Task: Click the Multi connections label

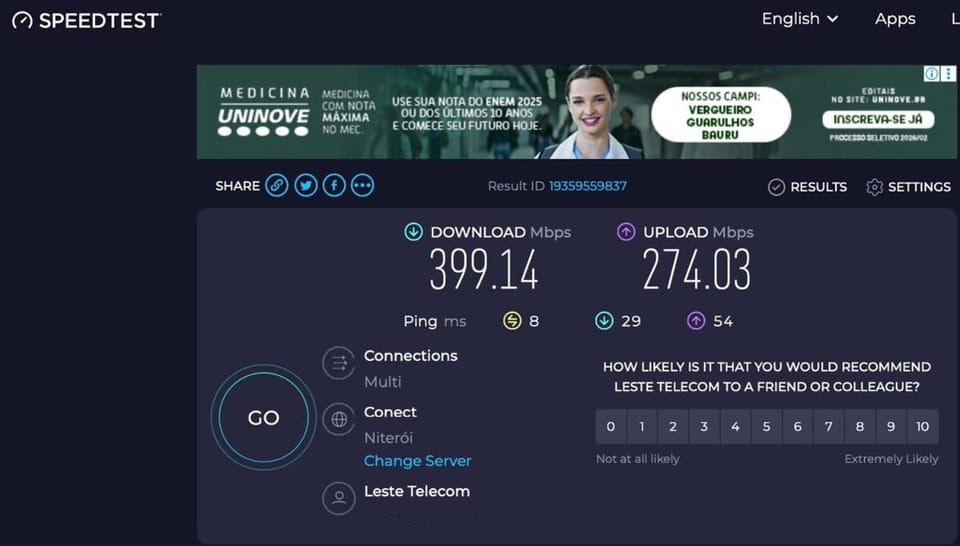Action: click(x=383, y=382)
